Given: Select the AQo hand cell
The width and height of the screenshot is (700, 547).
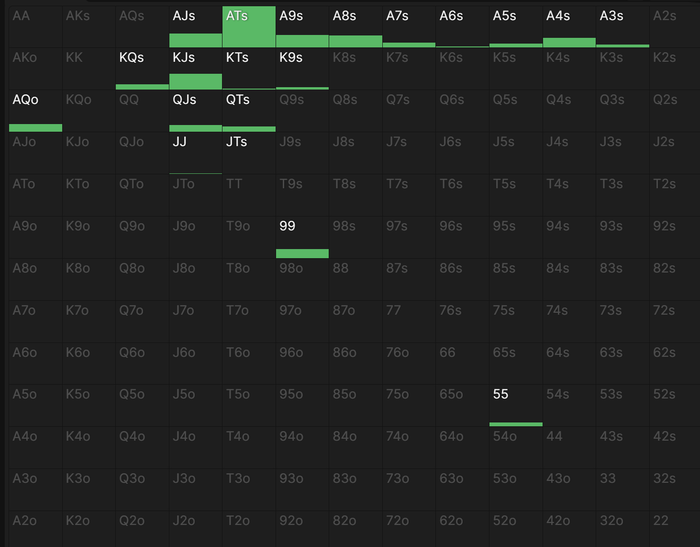Looking at the screenshot, I should coord(36,111).
